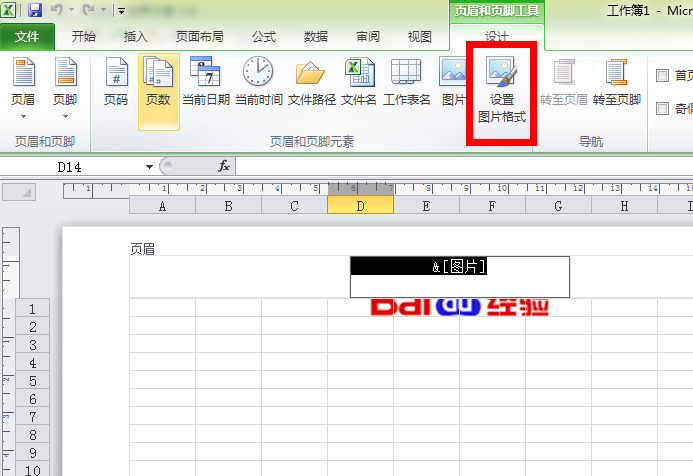Switch to the 设计 Design tab
693x476 pixels.
click(496, 36)
